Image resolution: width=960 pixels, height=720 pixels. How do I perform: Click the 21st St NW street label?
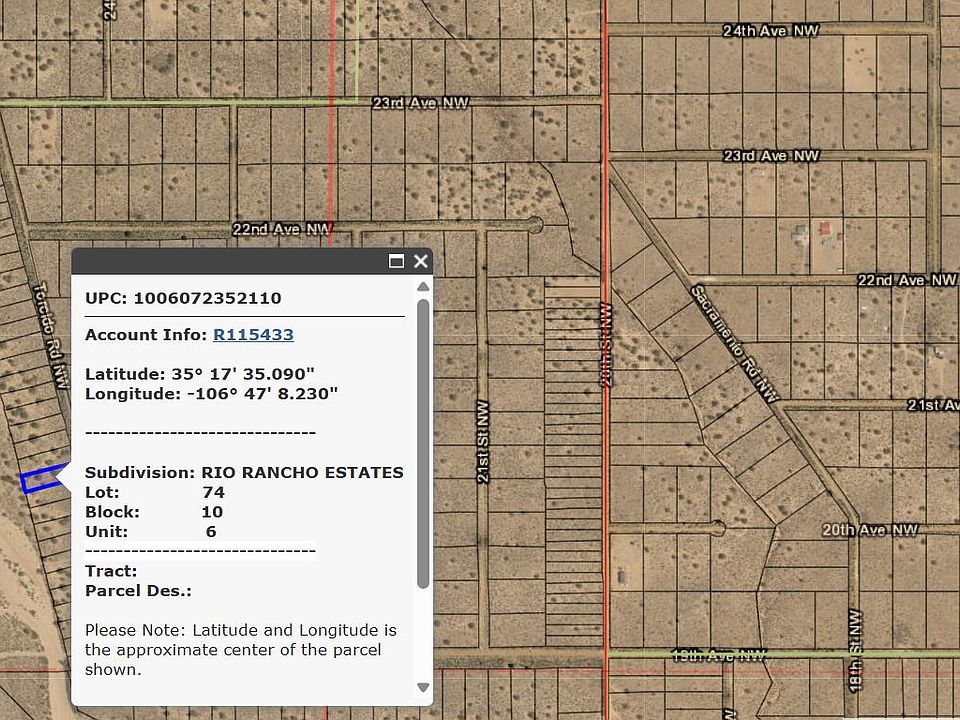click(x=484, y=443)
